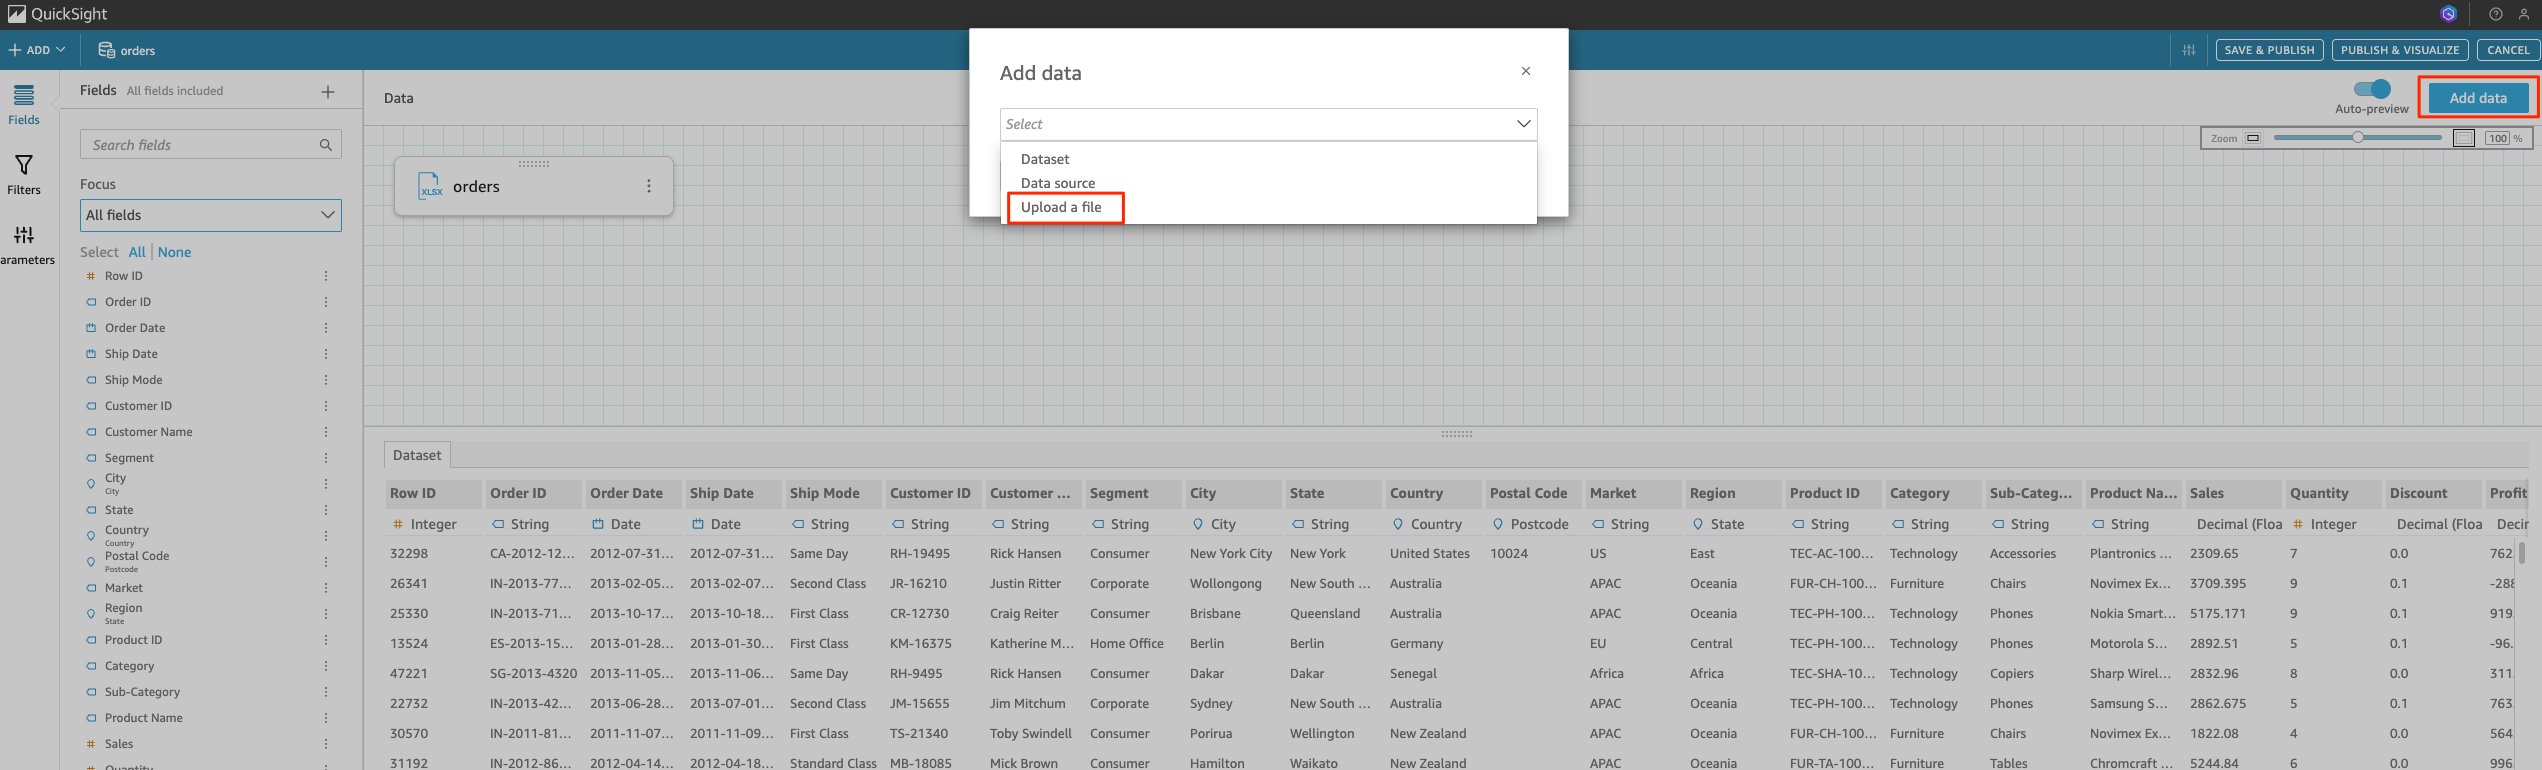Click the orders XLSX file icon
The image size is (2542, 770).
pos(430,186)
